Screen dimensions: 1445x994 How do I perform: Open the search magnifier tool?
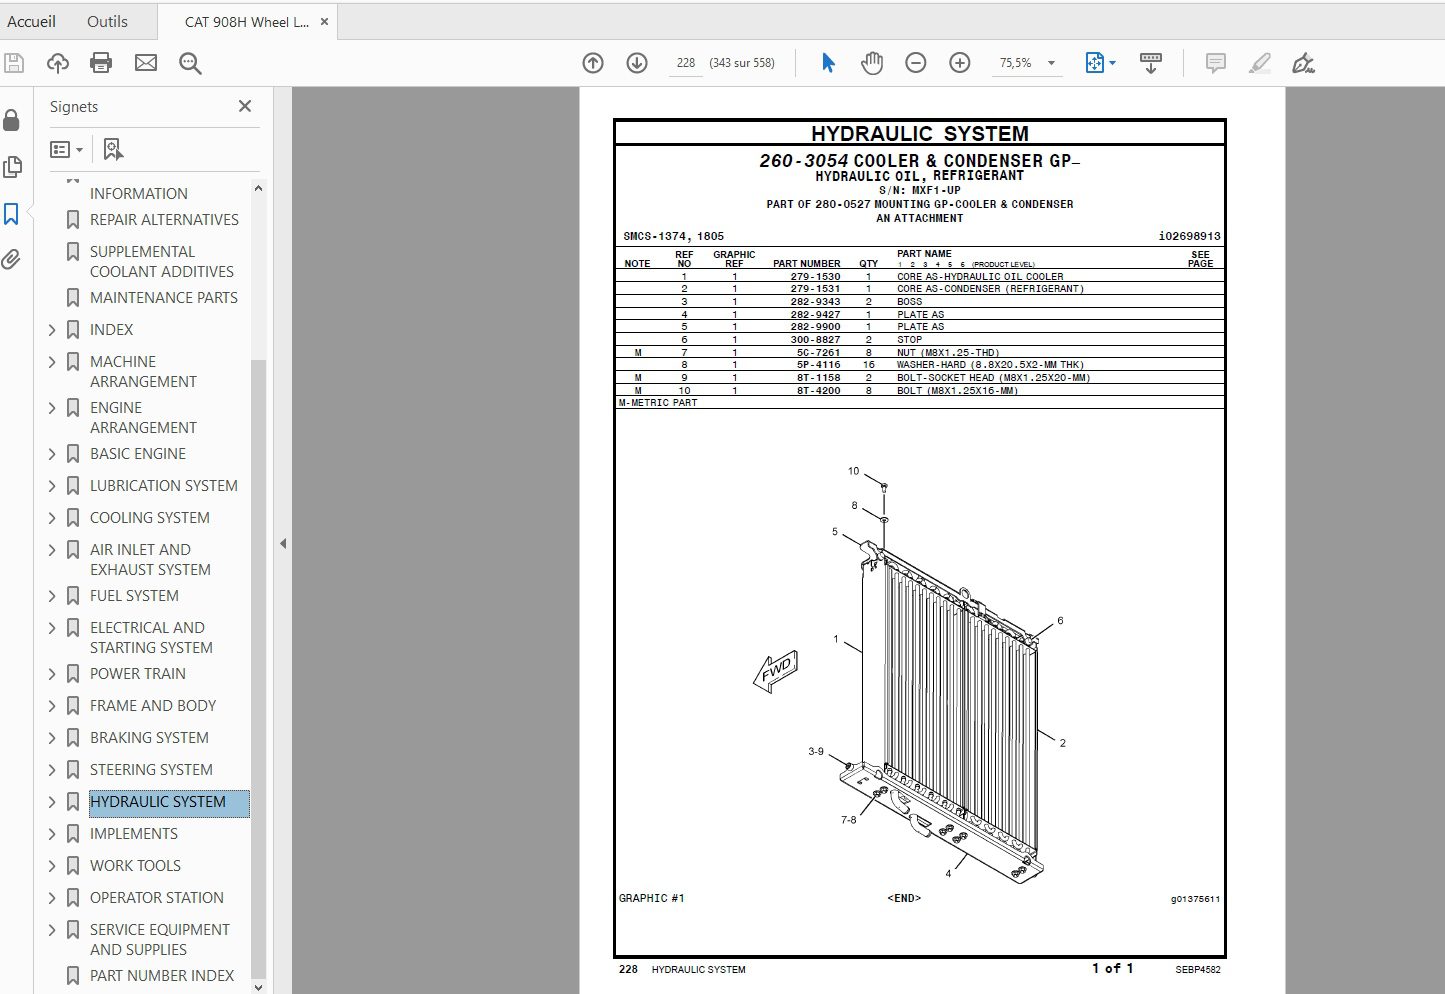190,63
